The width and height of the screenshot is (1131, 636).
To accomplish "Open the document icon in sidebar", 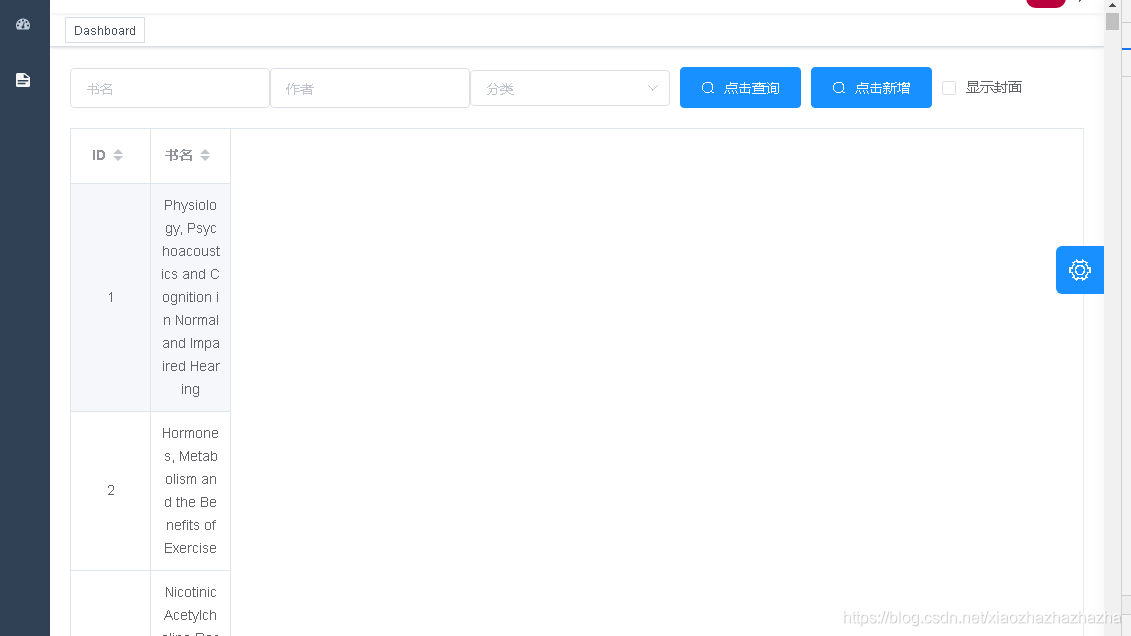I will [23, 80].
